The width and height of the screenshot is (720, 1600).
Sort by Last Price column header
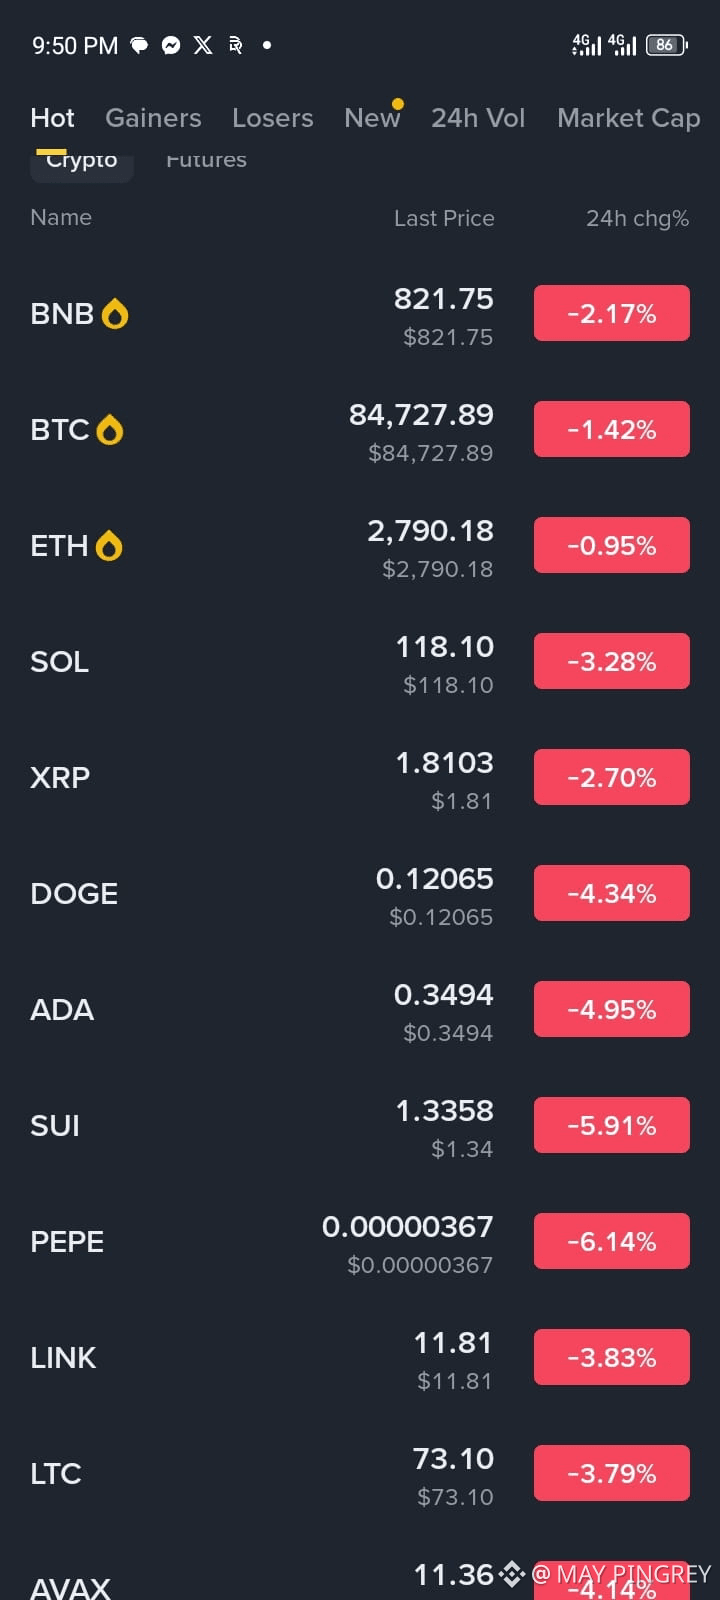[444, 218]
